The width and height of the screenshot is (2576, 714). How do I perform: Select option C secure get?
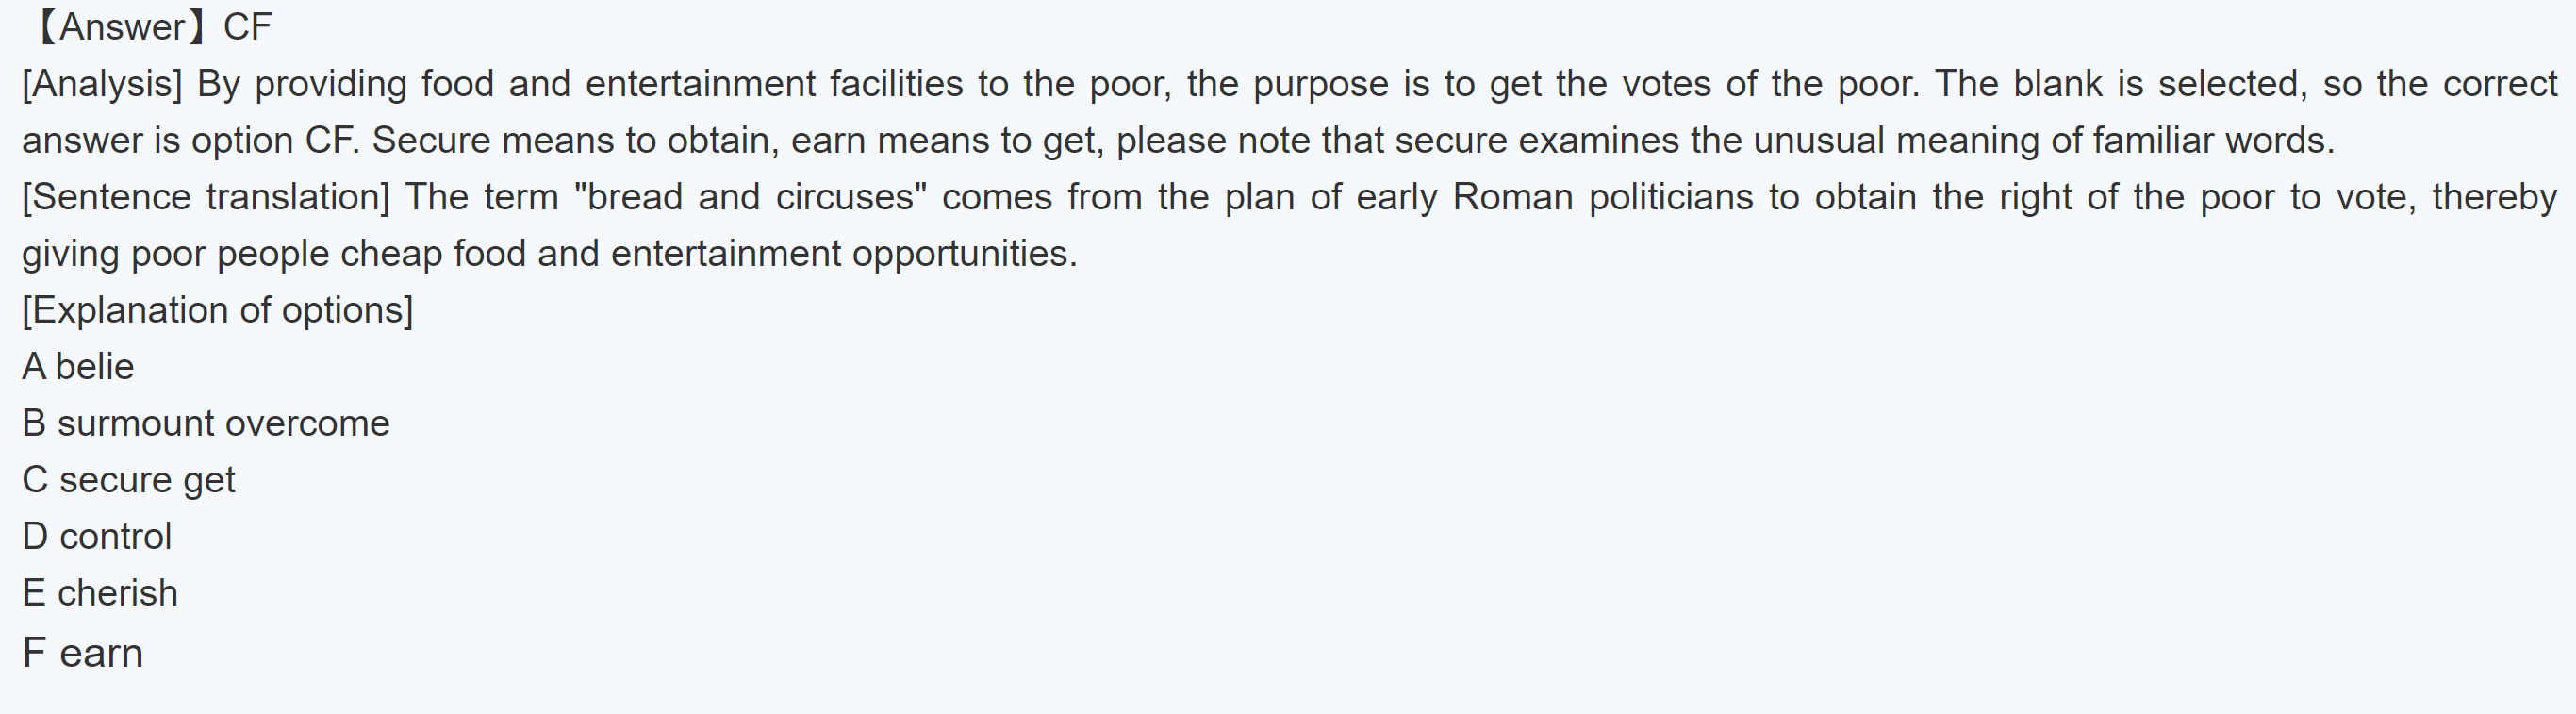128,480
